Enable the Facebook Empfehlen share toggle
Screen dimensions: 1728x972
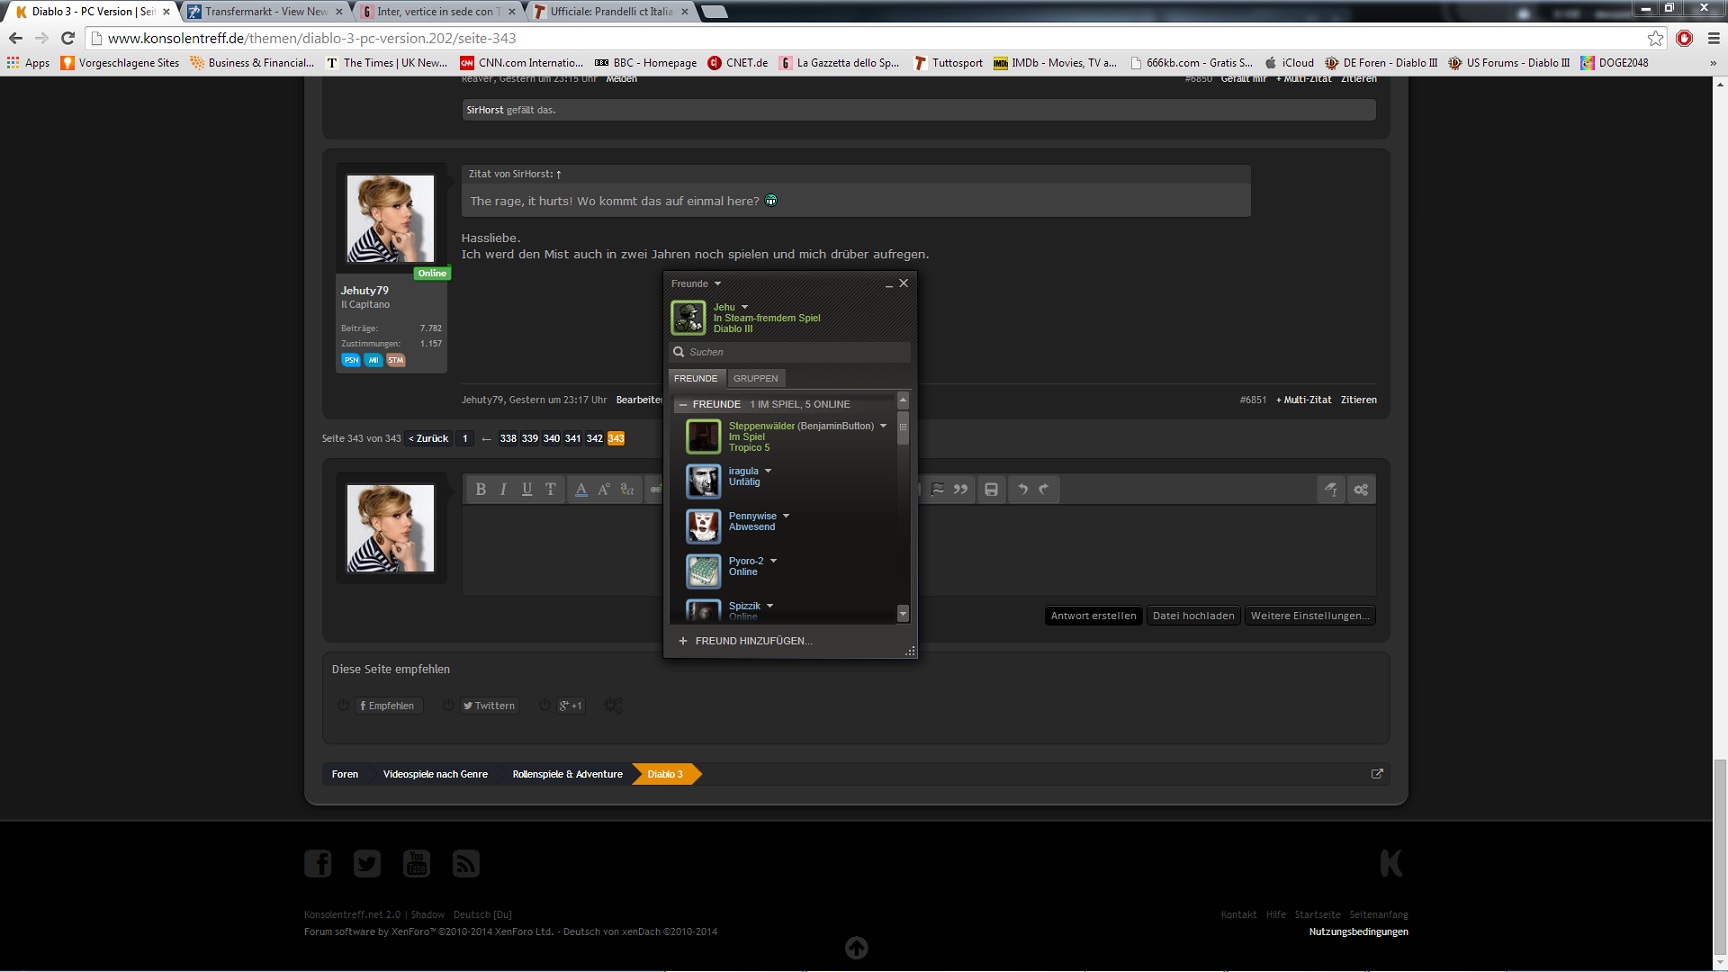pos(344,706)
